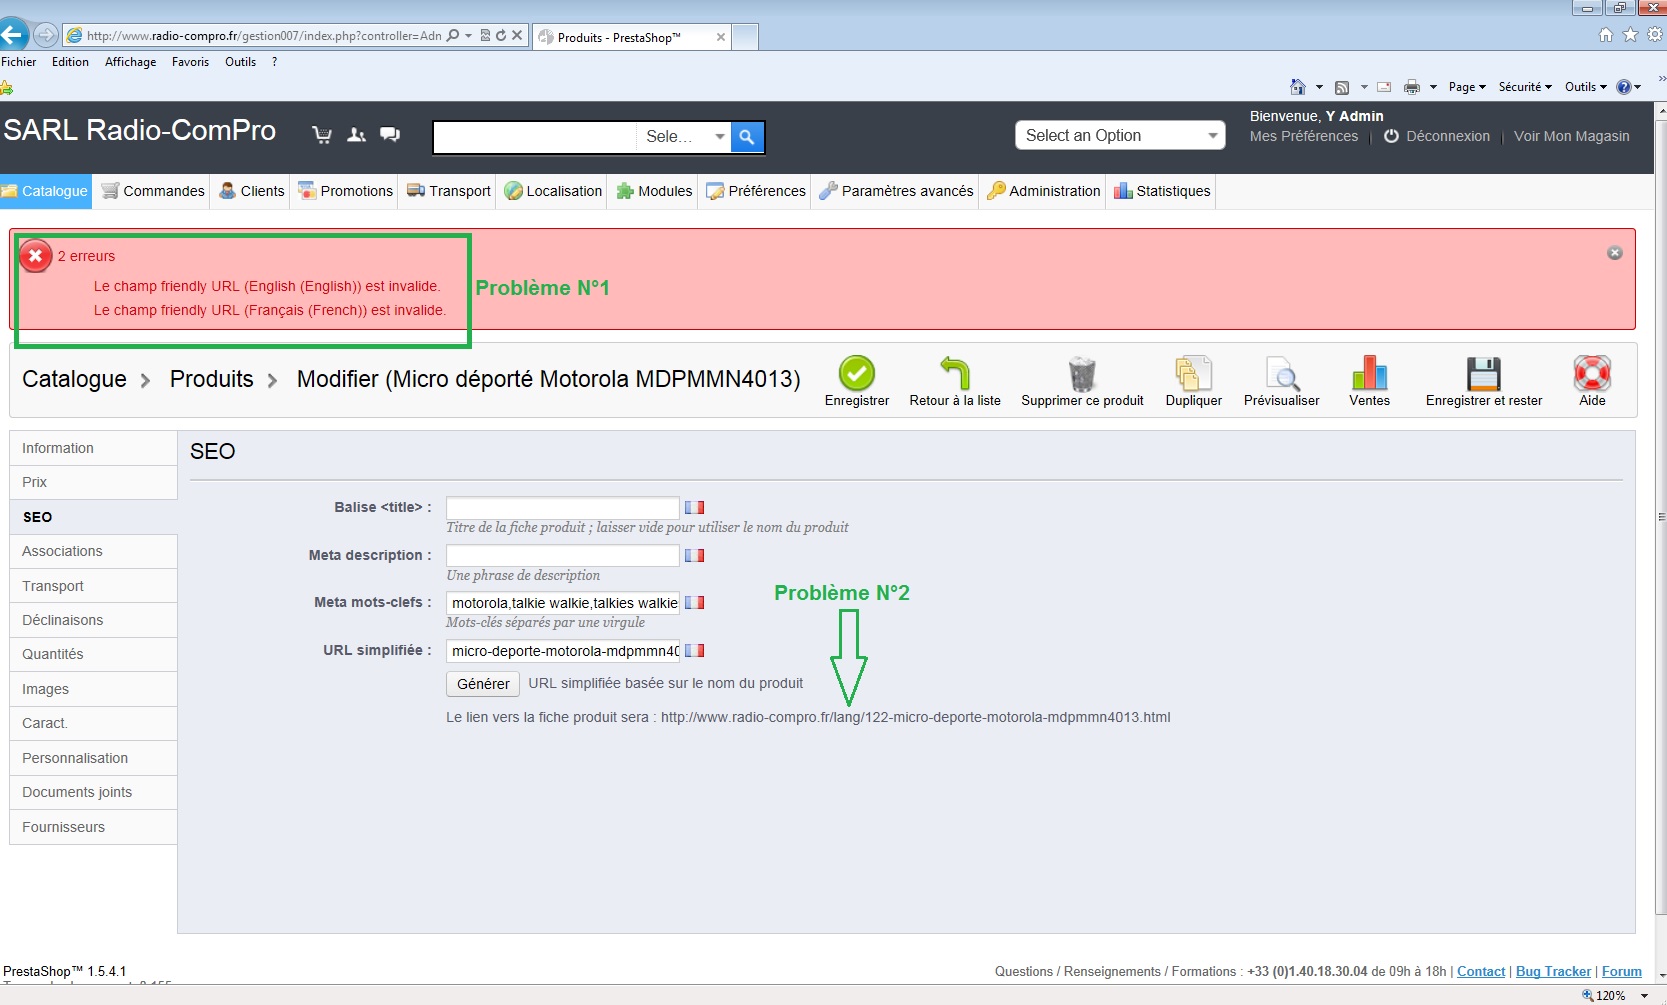Click the print icon in command bar

click(1412, 87)
